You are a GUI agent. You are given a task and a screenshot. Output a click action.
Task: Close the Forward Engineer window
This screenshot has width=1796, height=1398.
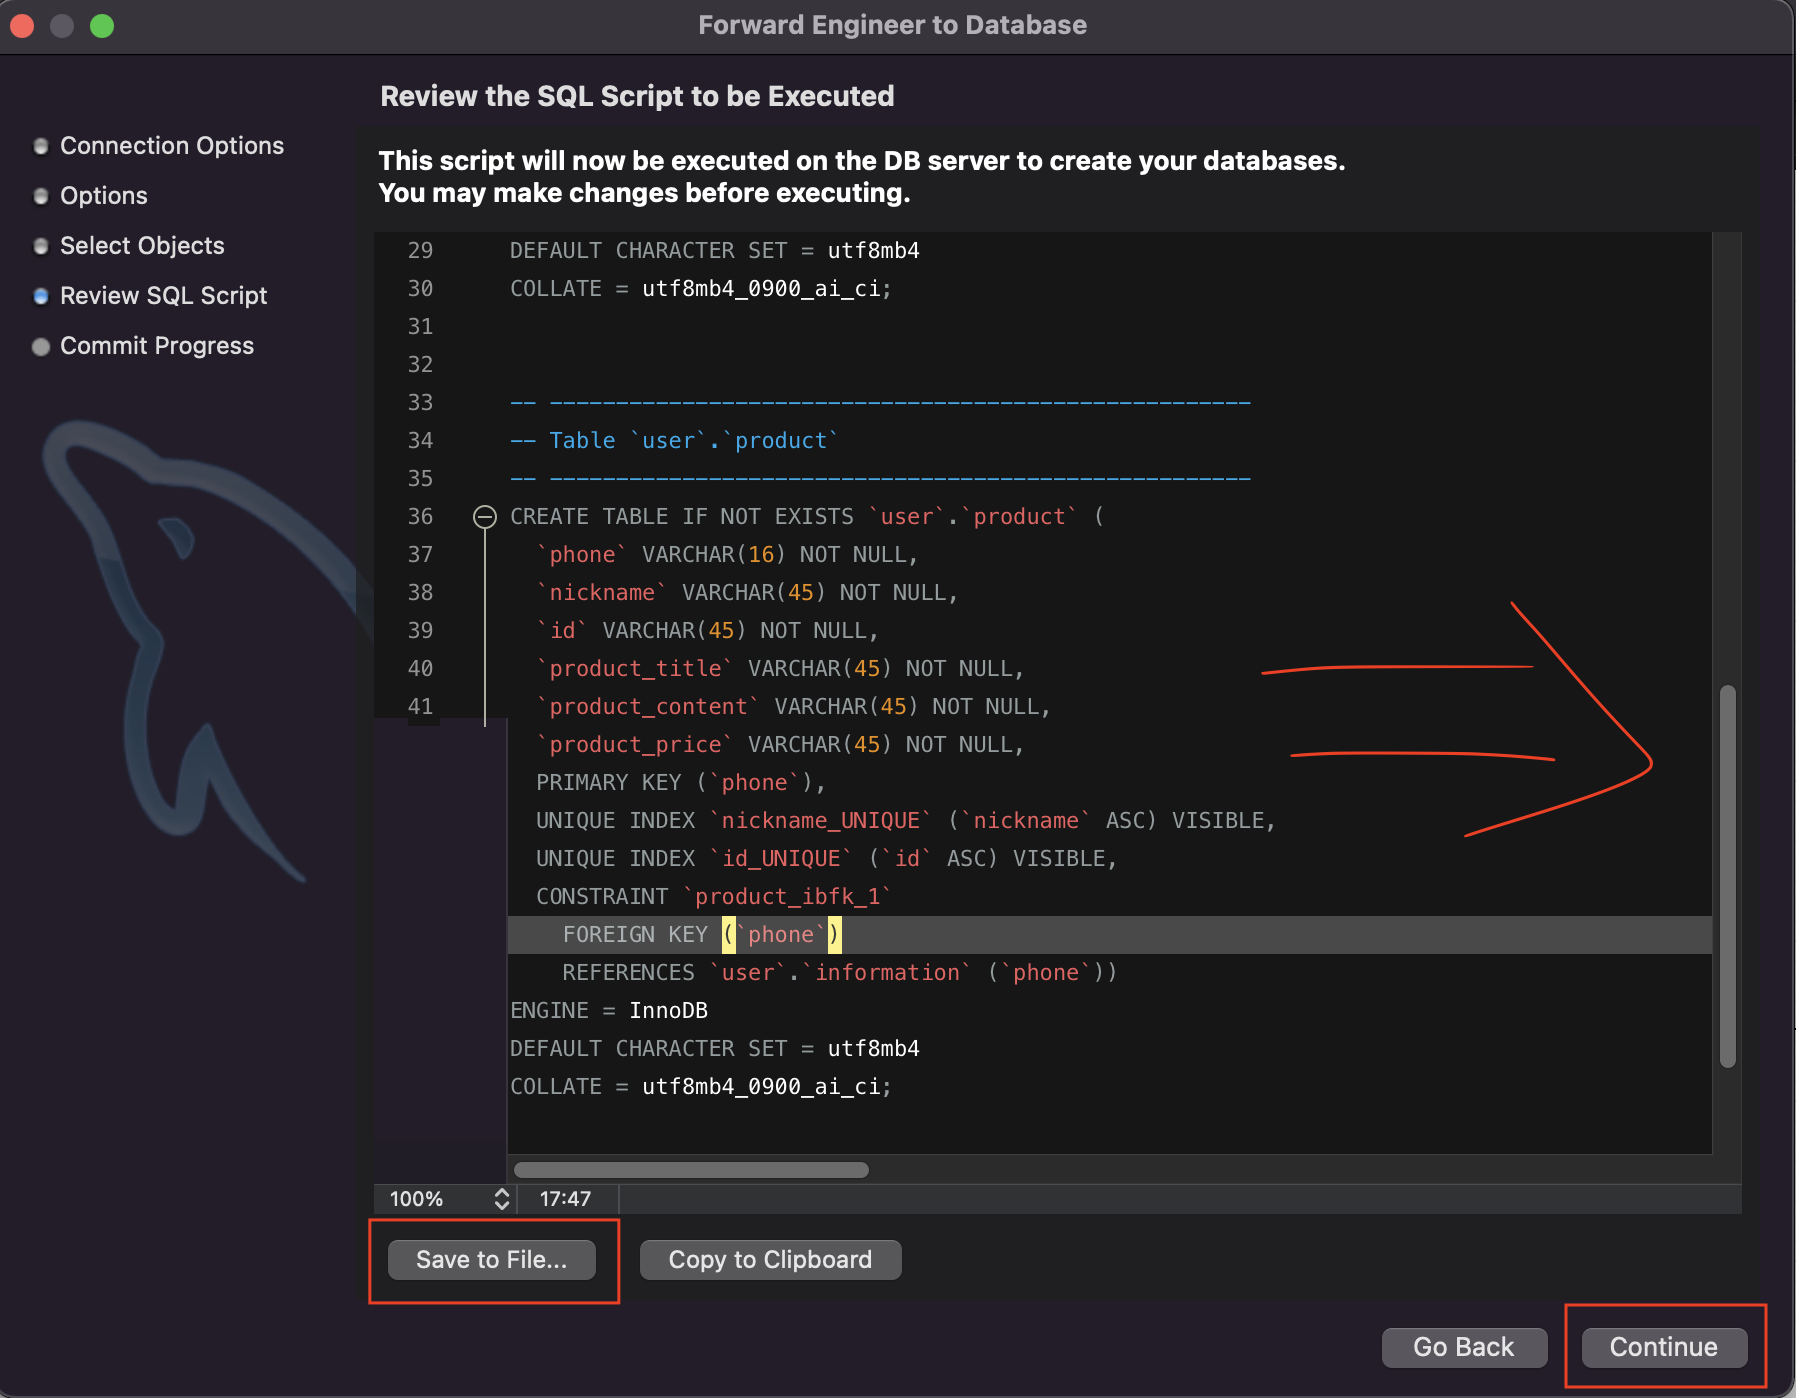[22, 26]
